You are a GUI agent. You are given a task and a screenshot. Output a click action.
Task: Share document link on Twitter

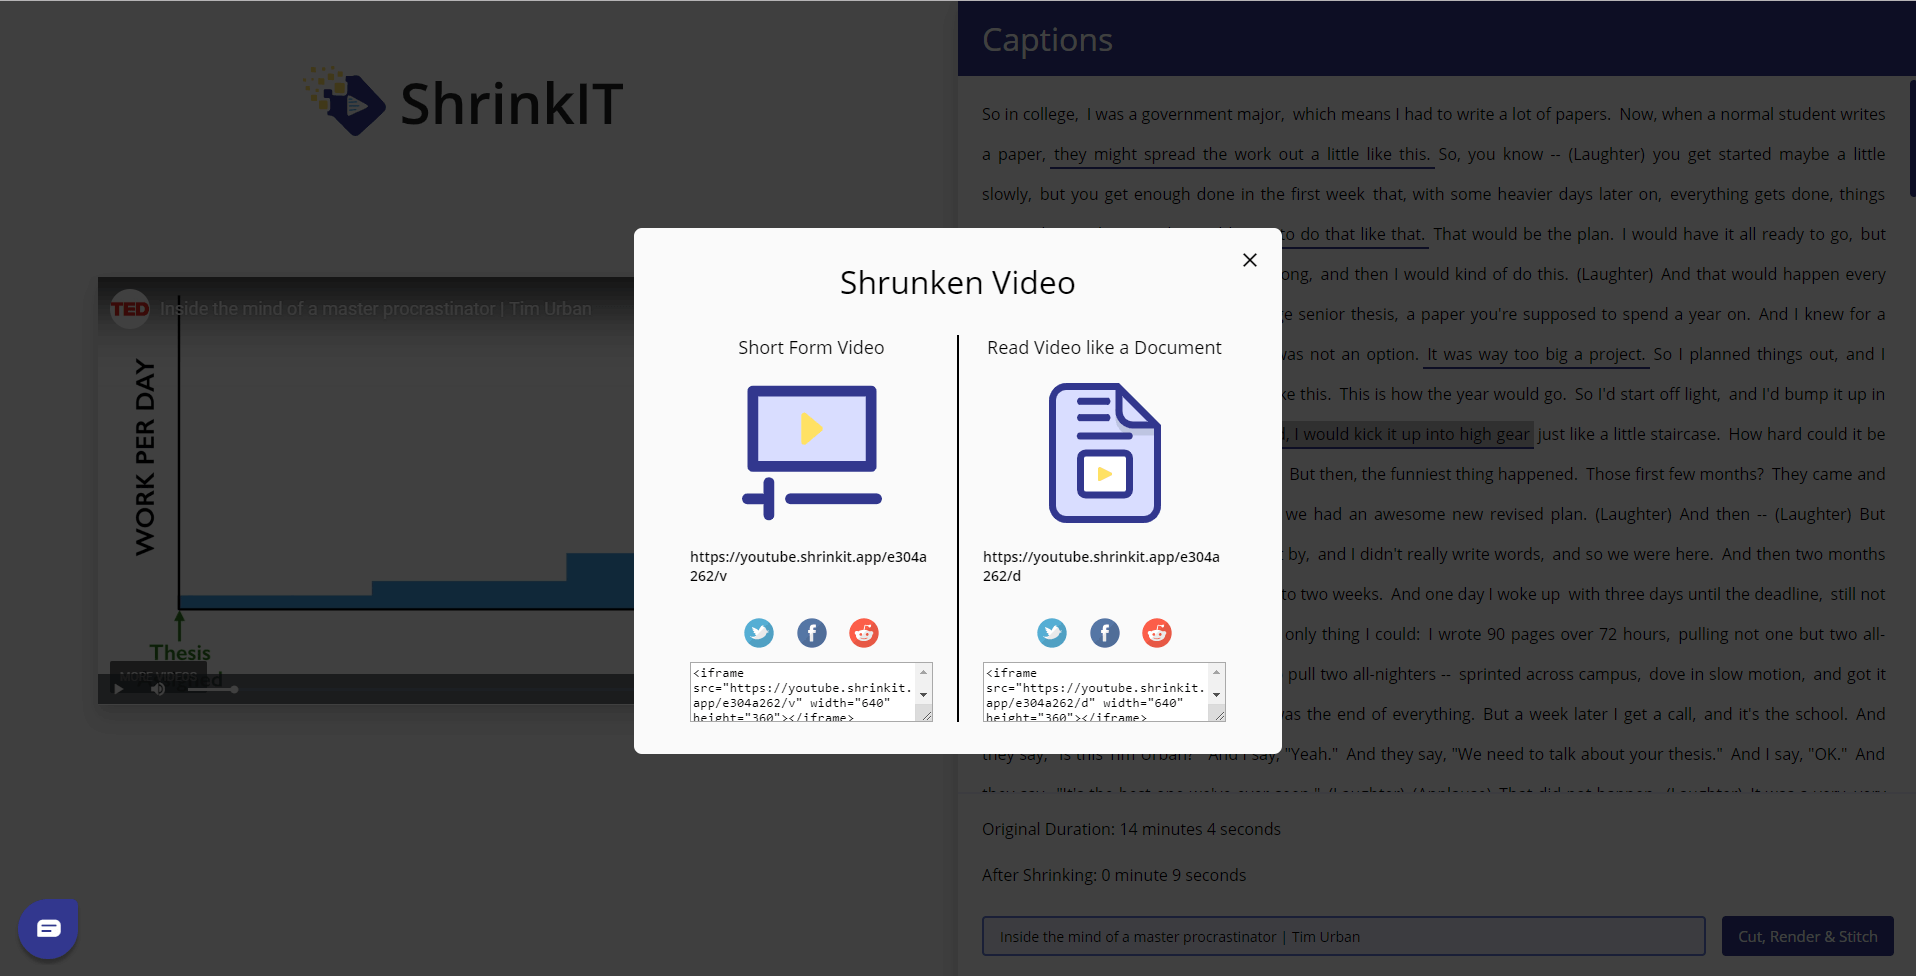pos(1052,633)
